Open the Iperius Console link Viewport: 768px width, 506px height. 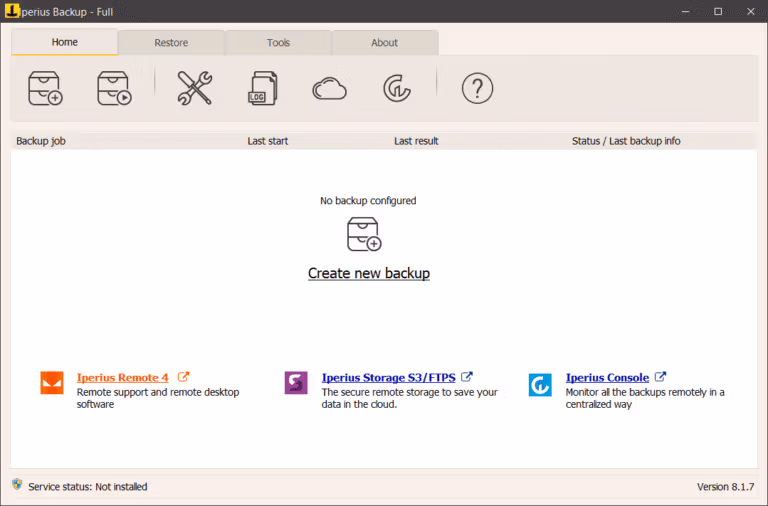(x=607, y=378)
